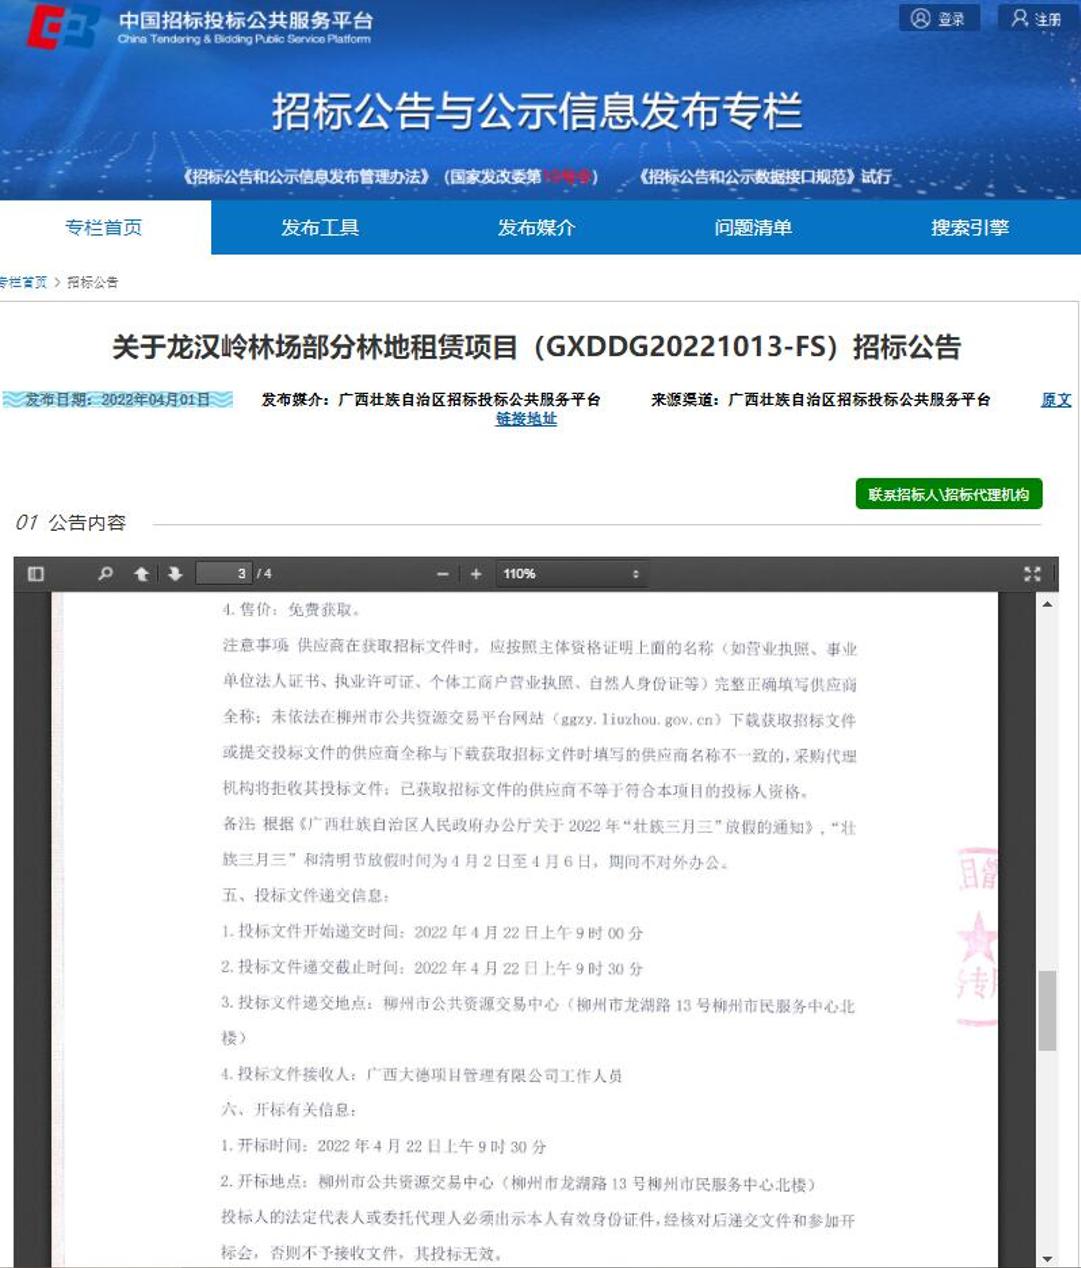Click the 招标公告与公示信息发布专栏 banner title
The width and height of the screenshot is (1081, 1268).
coord(537,110)
